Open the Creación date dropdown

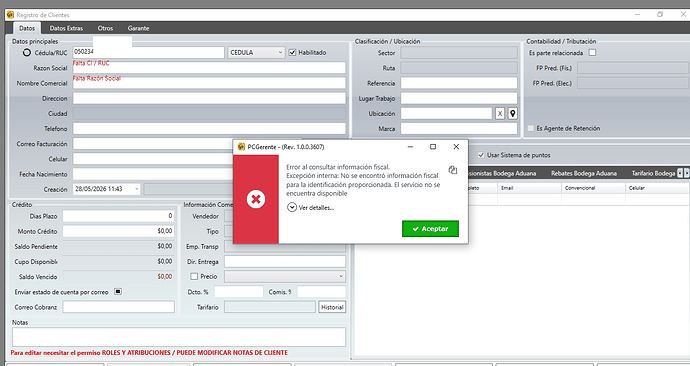(136, 189)
